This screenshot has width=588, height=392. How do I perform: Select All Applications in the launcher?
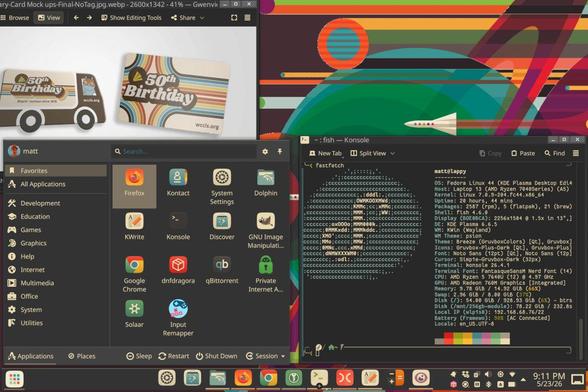click(56, 184)
